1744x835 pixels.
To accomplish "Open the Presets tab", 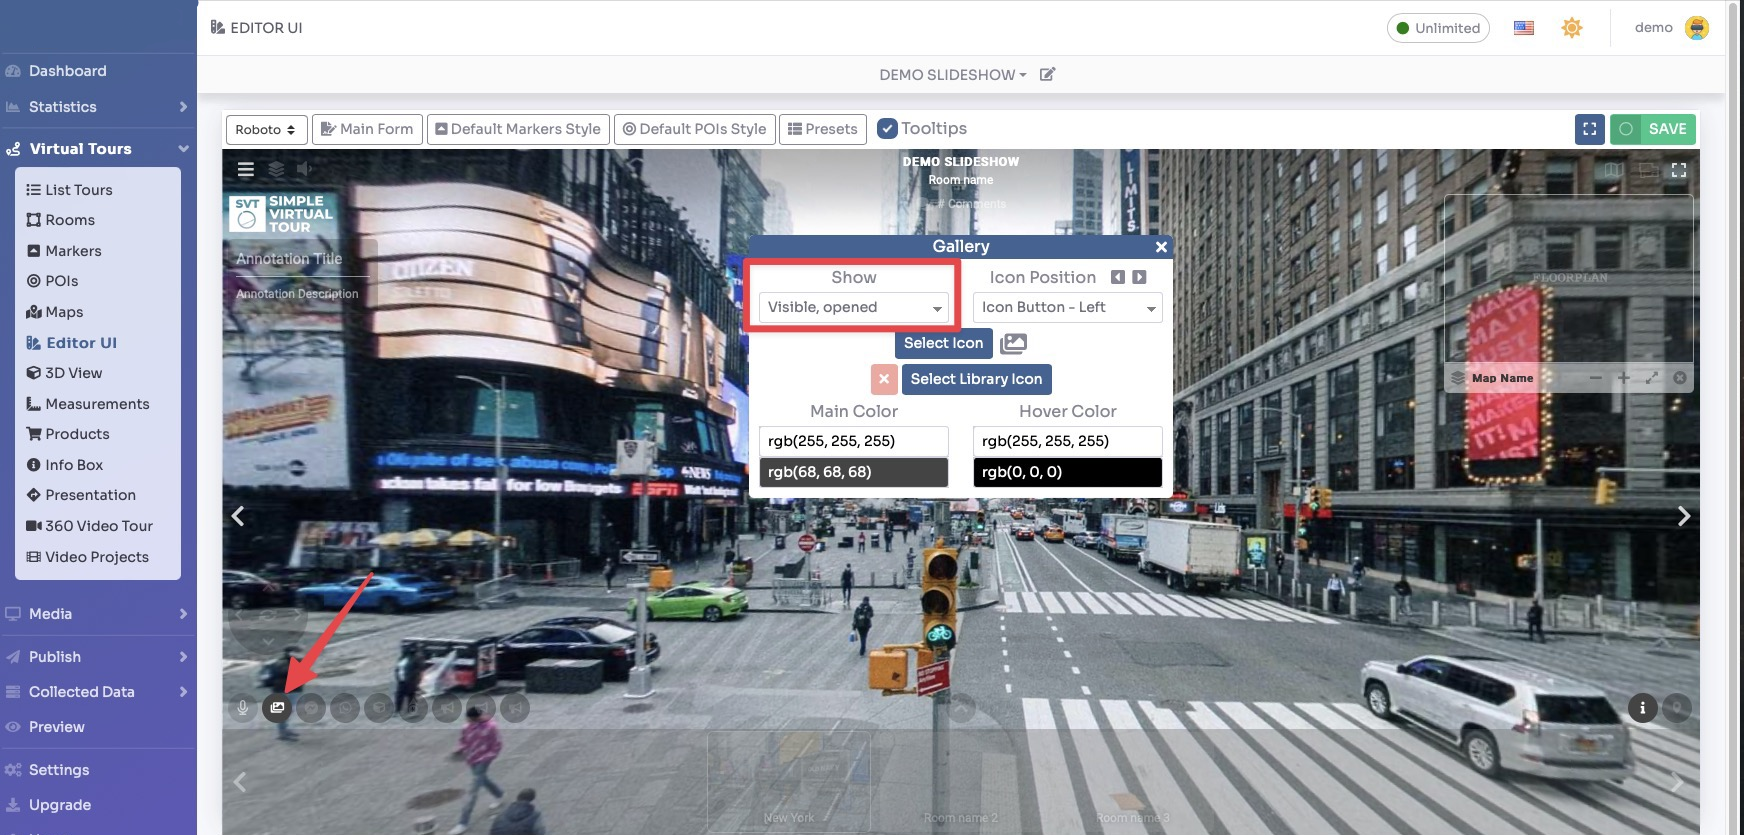I will (x=822, y=129).
